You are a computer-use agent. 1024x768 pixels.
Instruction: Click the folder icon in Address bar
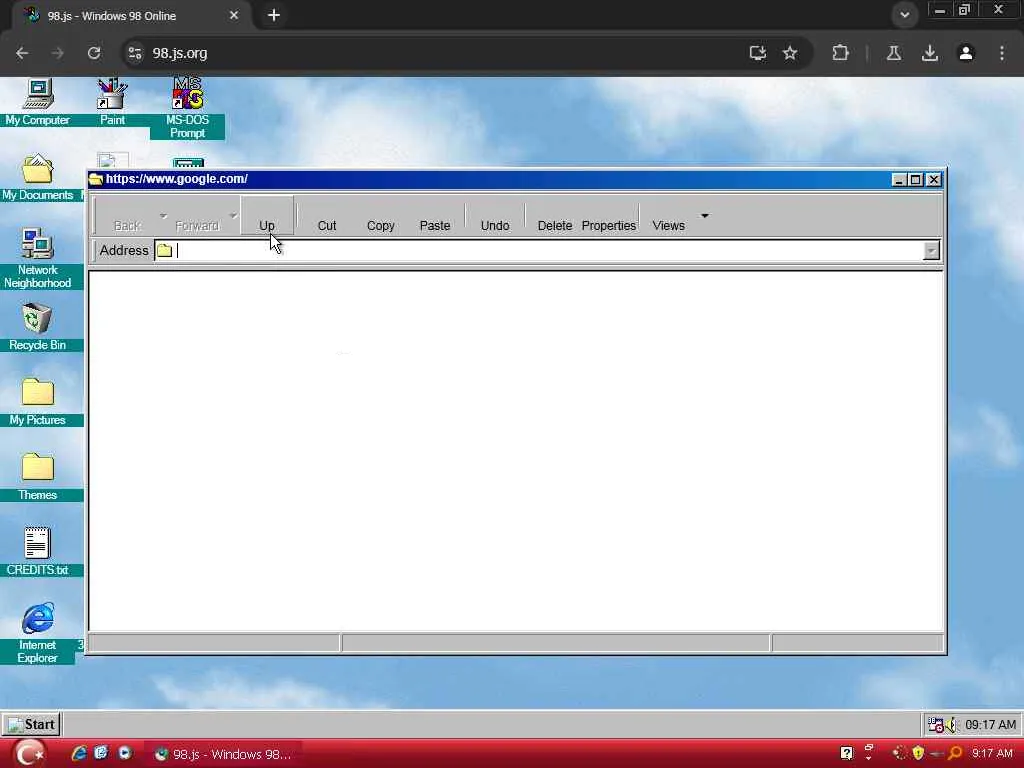165,251
